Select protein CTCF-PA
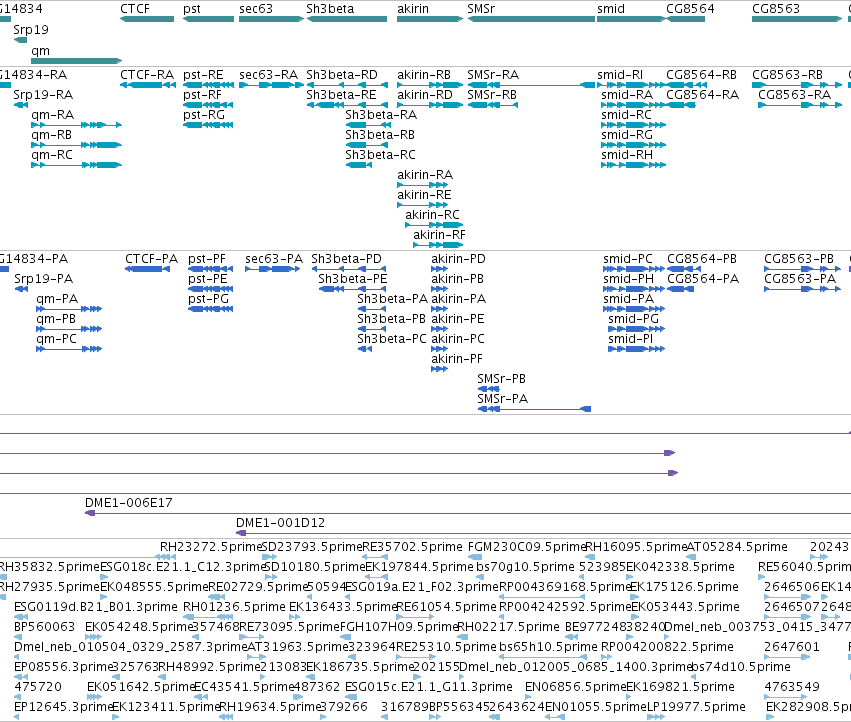The image size is (851, 722). point(147,269)
